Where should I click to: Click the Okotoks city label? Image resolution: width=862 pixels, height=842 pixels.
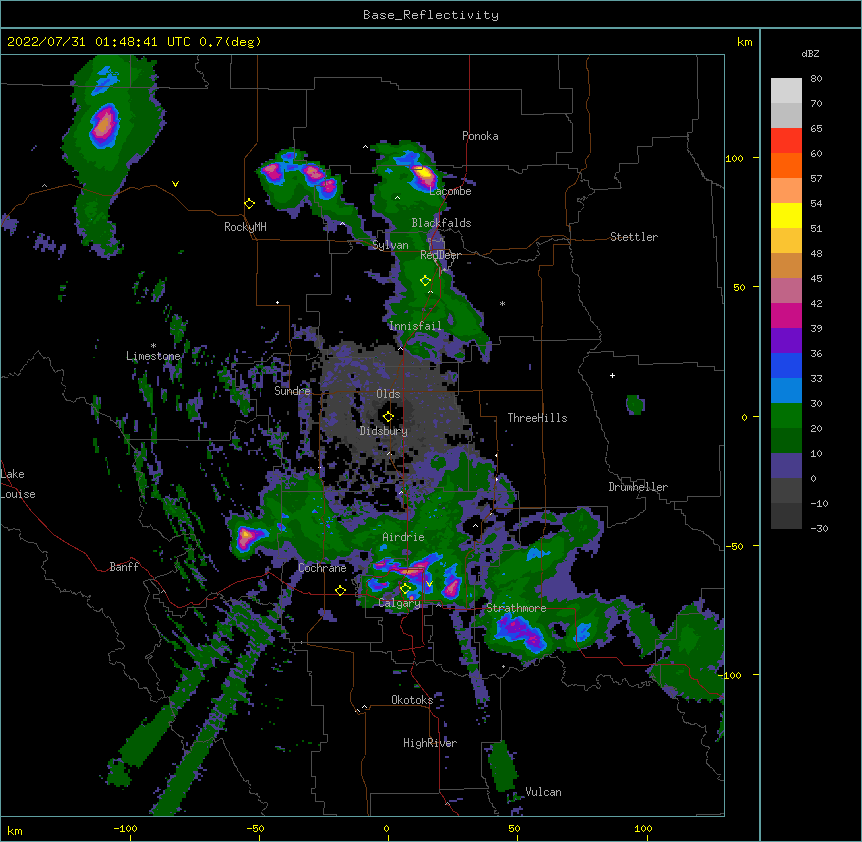tap(412, 700)
